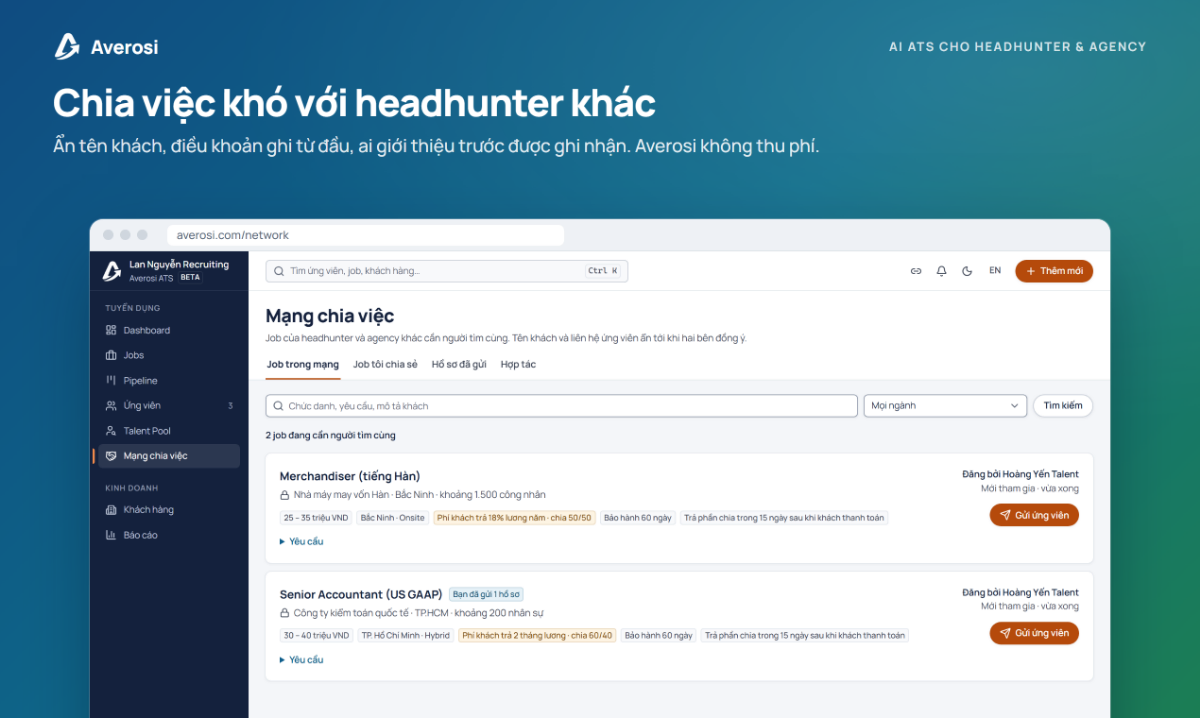Expand Yêu cầu under Merchandiser job
The width and height of the screenshot is (1200, 718).
(301, 542)
